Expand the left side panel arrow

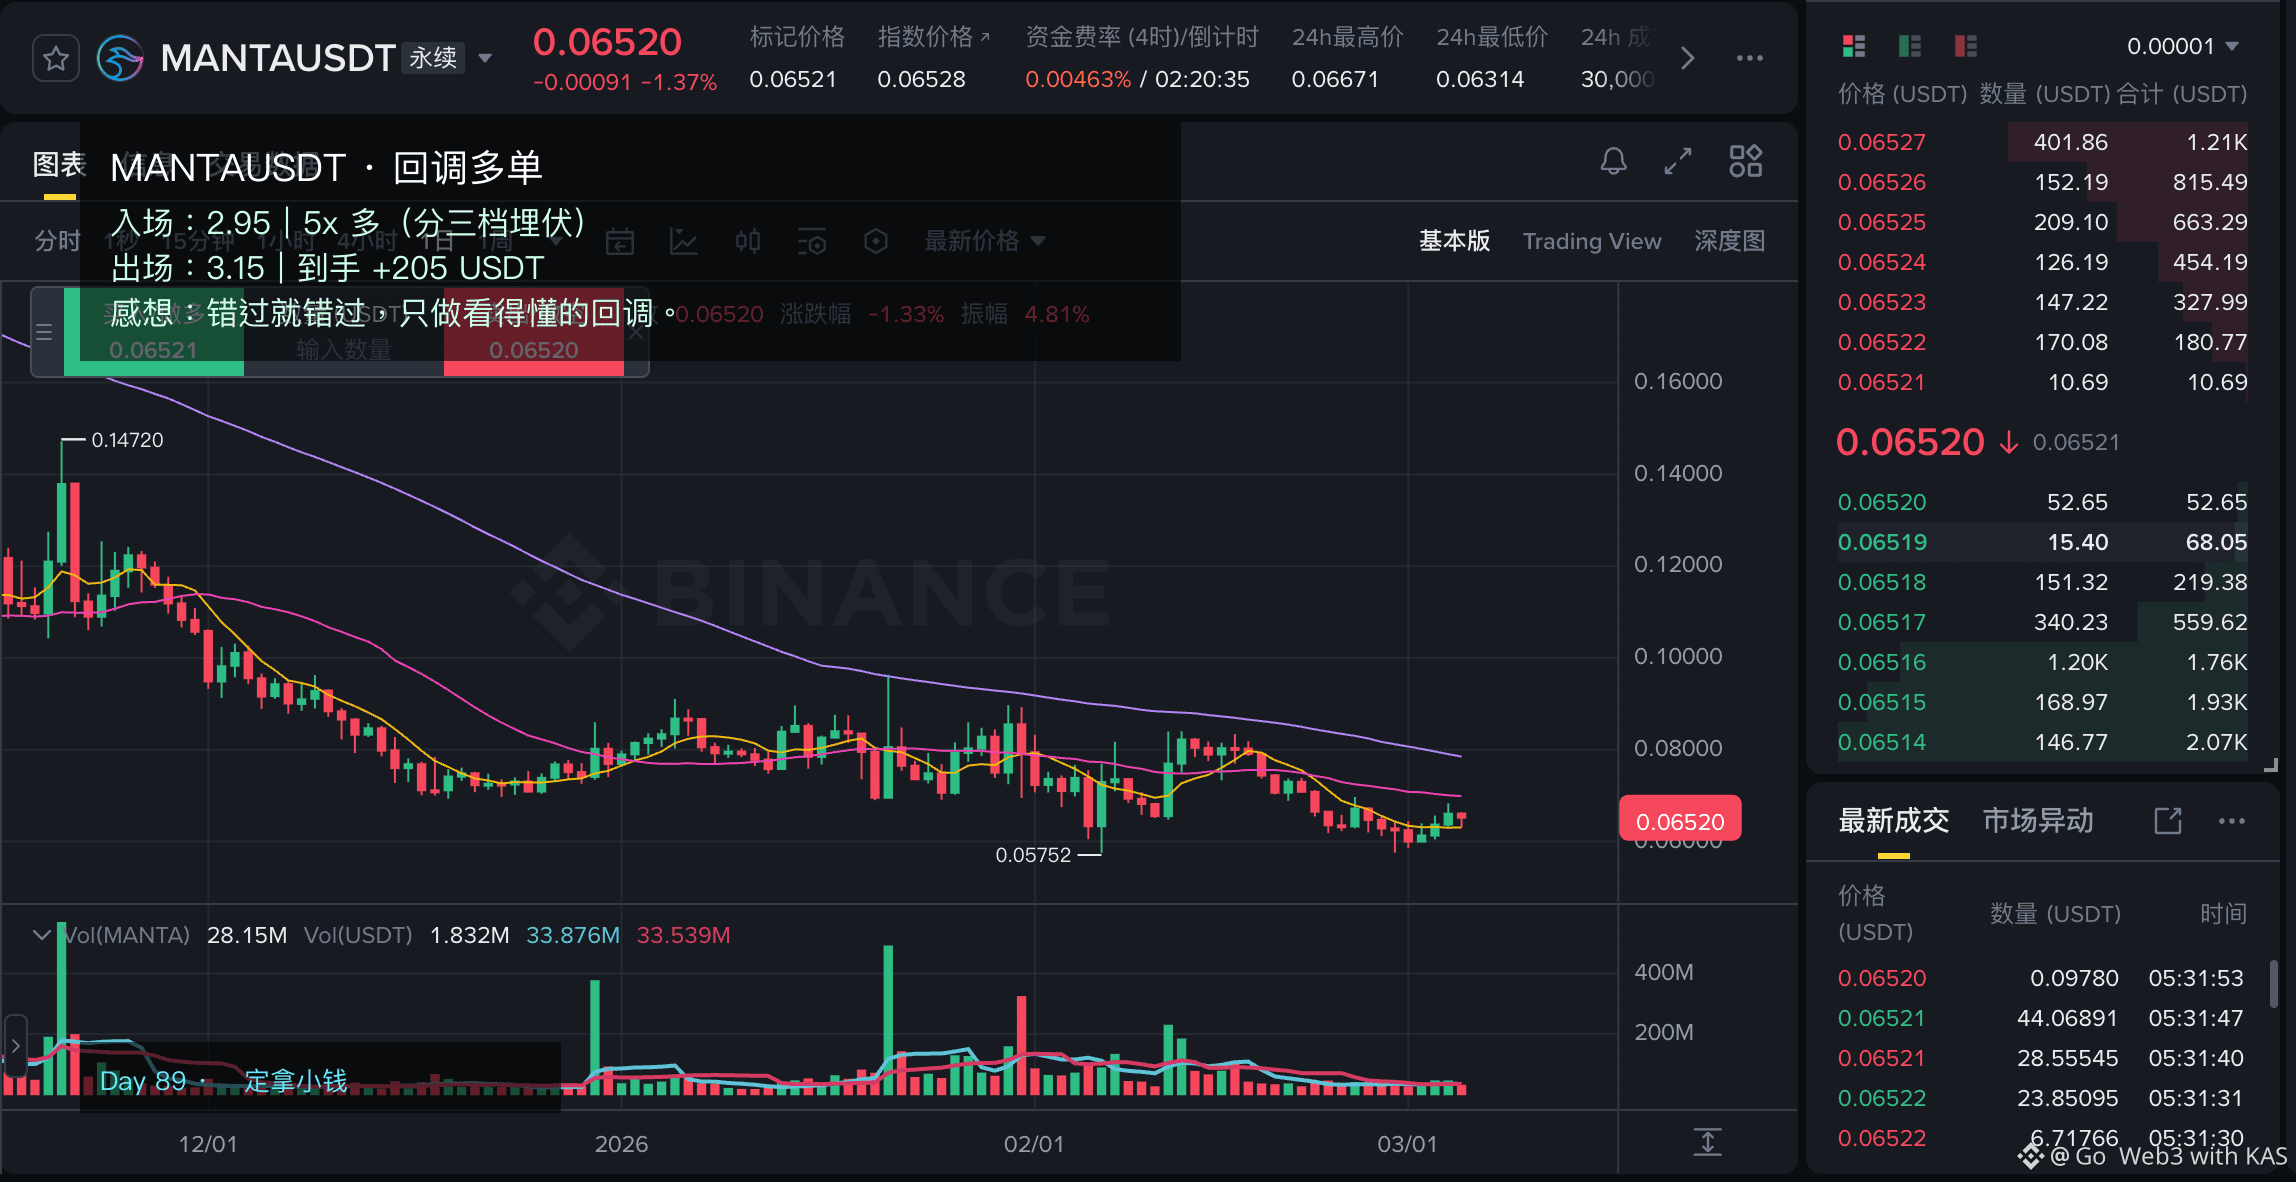point(15,1045)
